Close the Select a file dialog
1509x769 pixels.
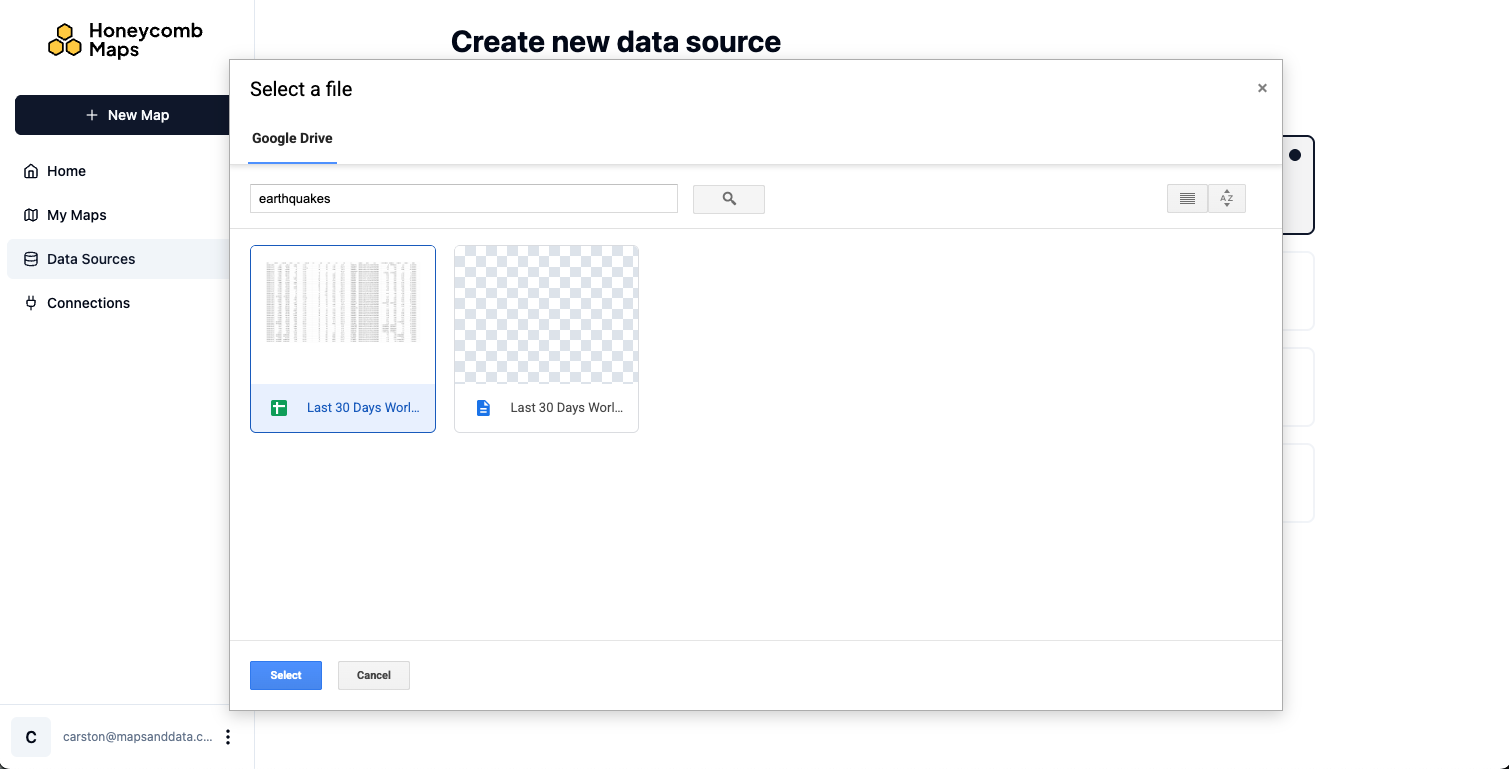[1262, 88]
